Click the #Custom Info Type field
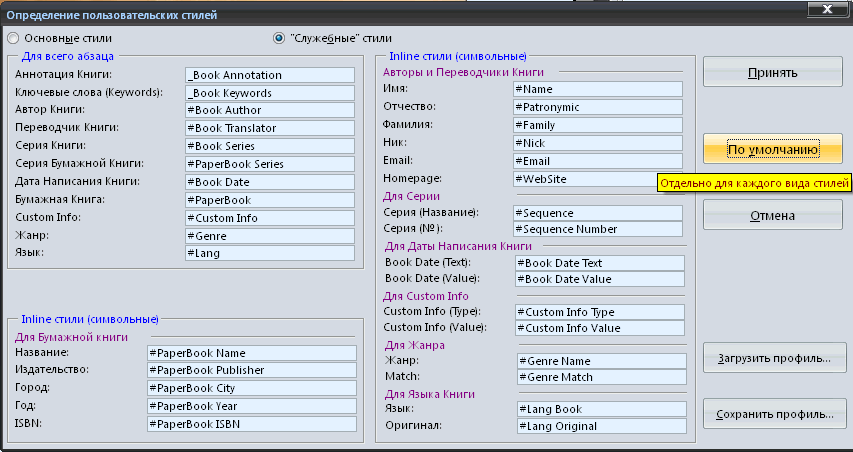853x452 pixels. [600, 312]
